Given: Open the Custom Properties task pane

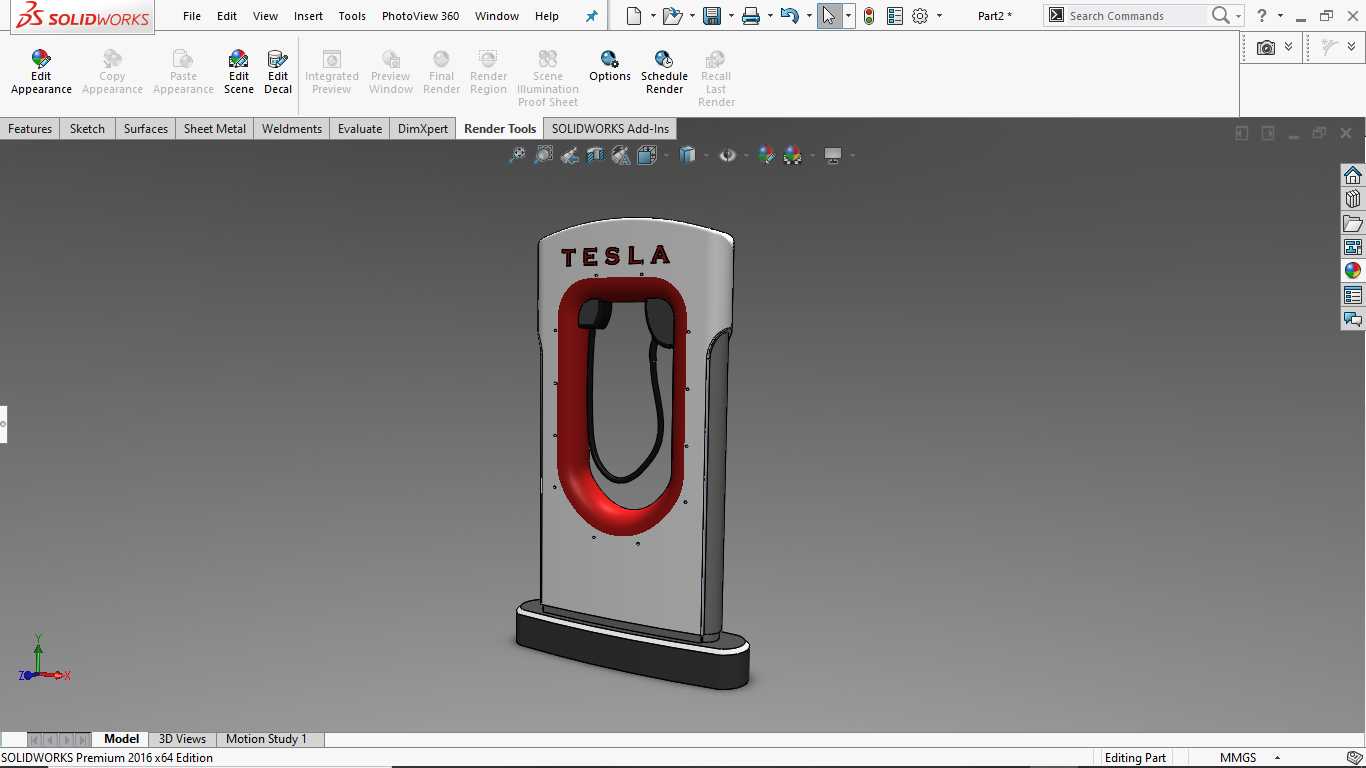Looking at the screenshot, I should pyautogui.click(x=1353, y=295).
